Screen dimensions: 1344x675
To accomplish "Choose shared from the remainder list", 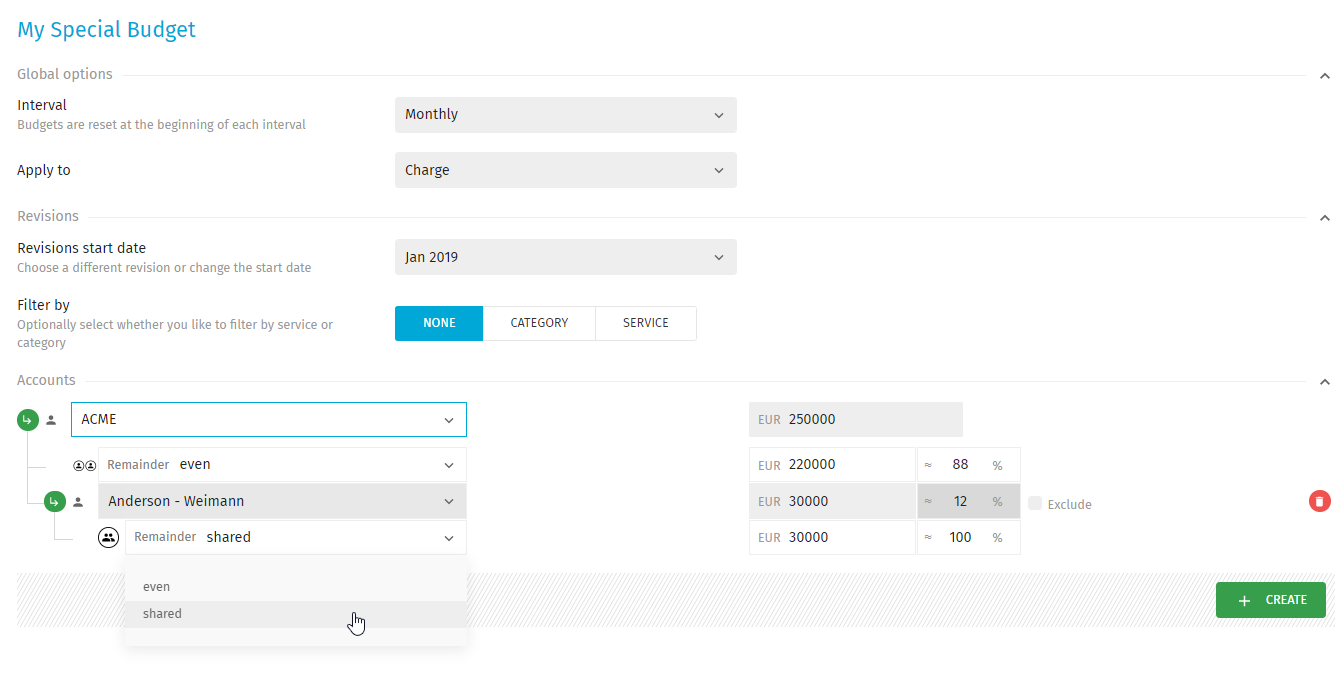I will [296, 614].
